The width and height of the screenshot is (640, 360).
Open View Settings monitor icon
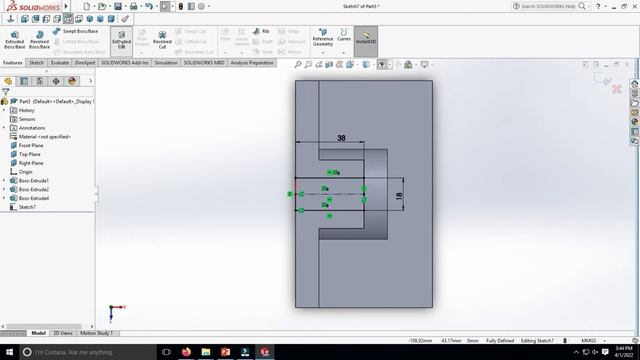click(x=424, y=64)
